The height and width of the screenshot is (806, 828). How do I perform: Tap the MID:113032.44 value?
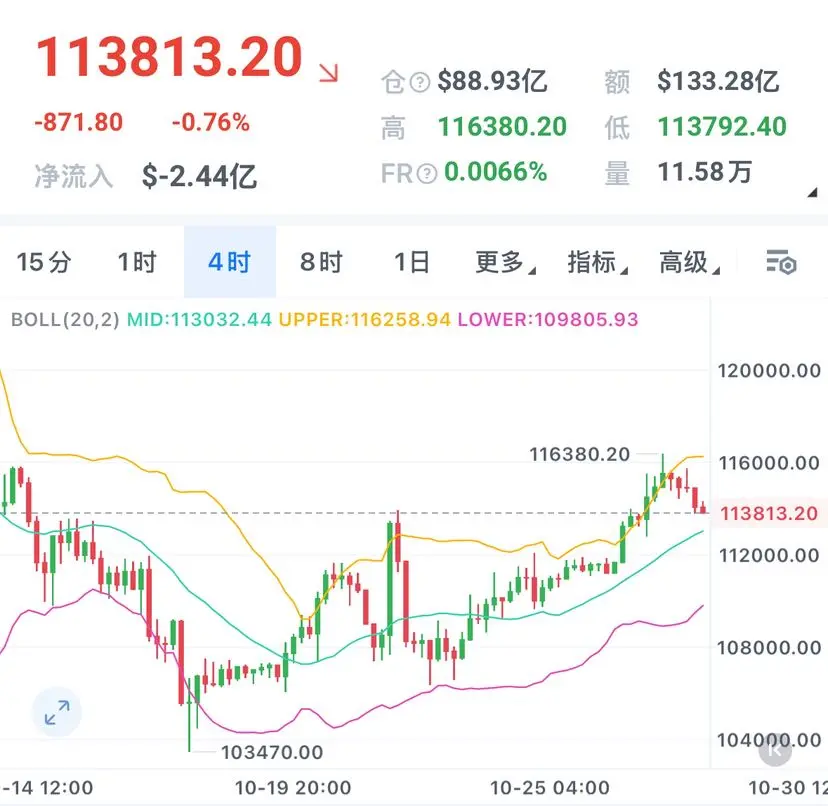click(199, 320)
